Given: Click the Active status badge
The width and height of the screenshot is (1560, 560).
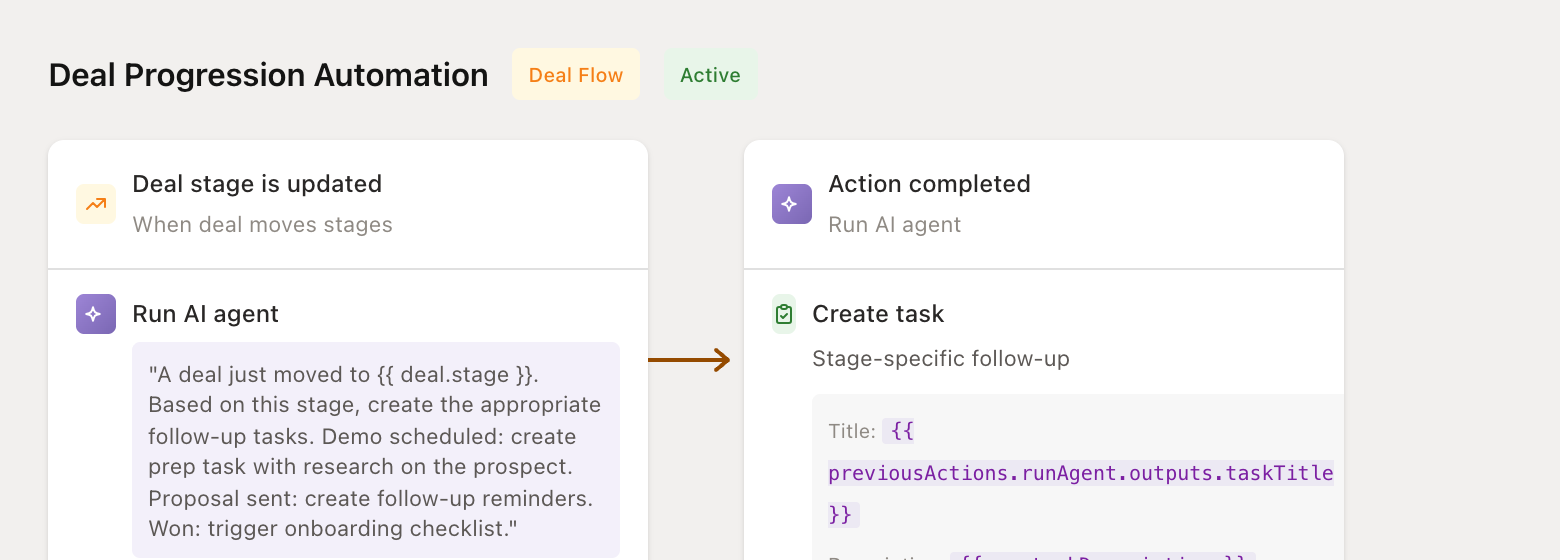Looking at the screenshot, I should 710,75.
